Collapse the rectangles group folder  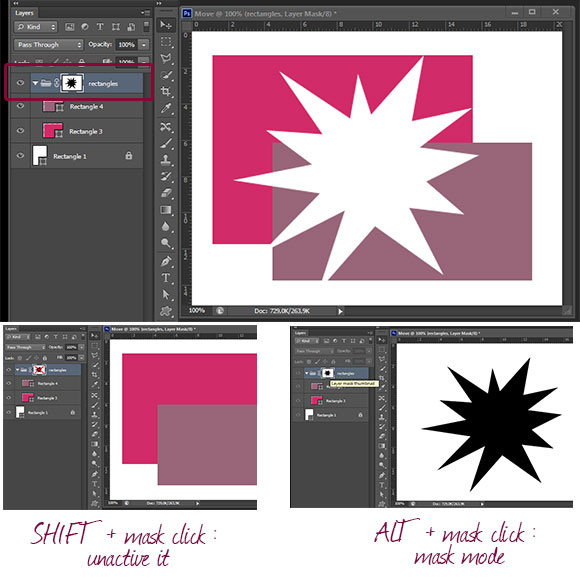(x=35, y=83)
